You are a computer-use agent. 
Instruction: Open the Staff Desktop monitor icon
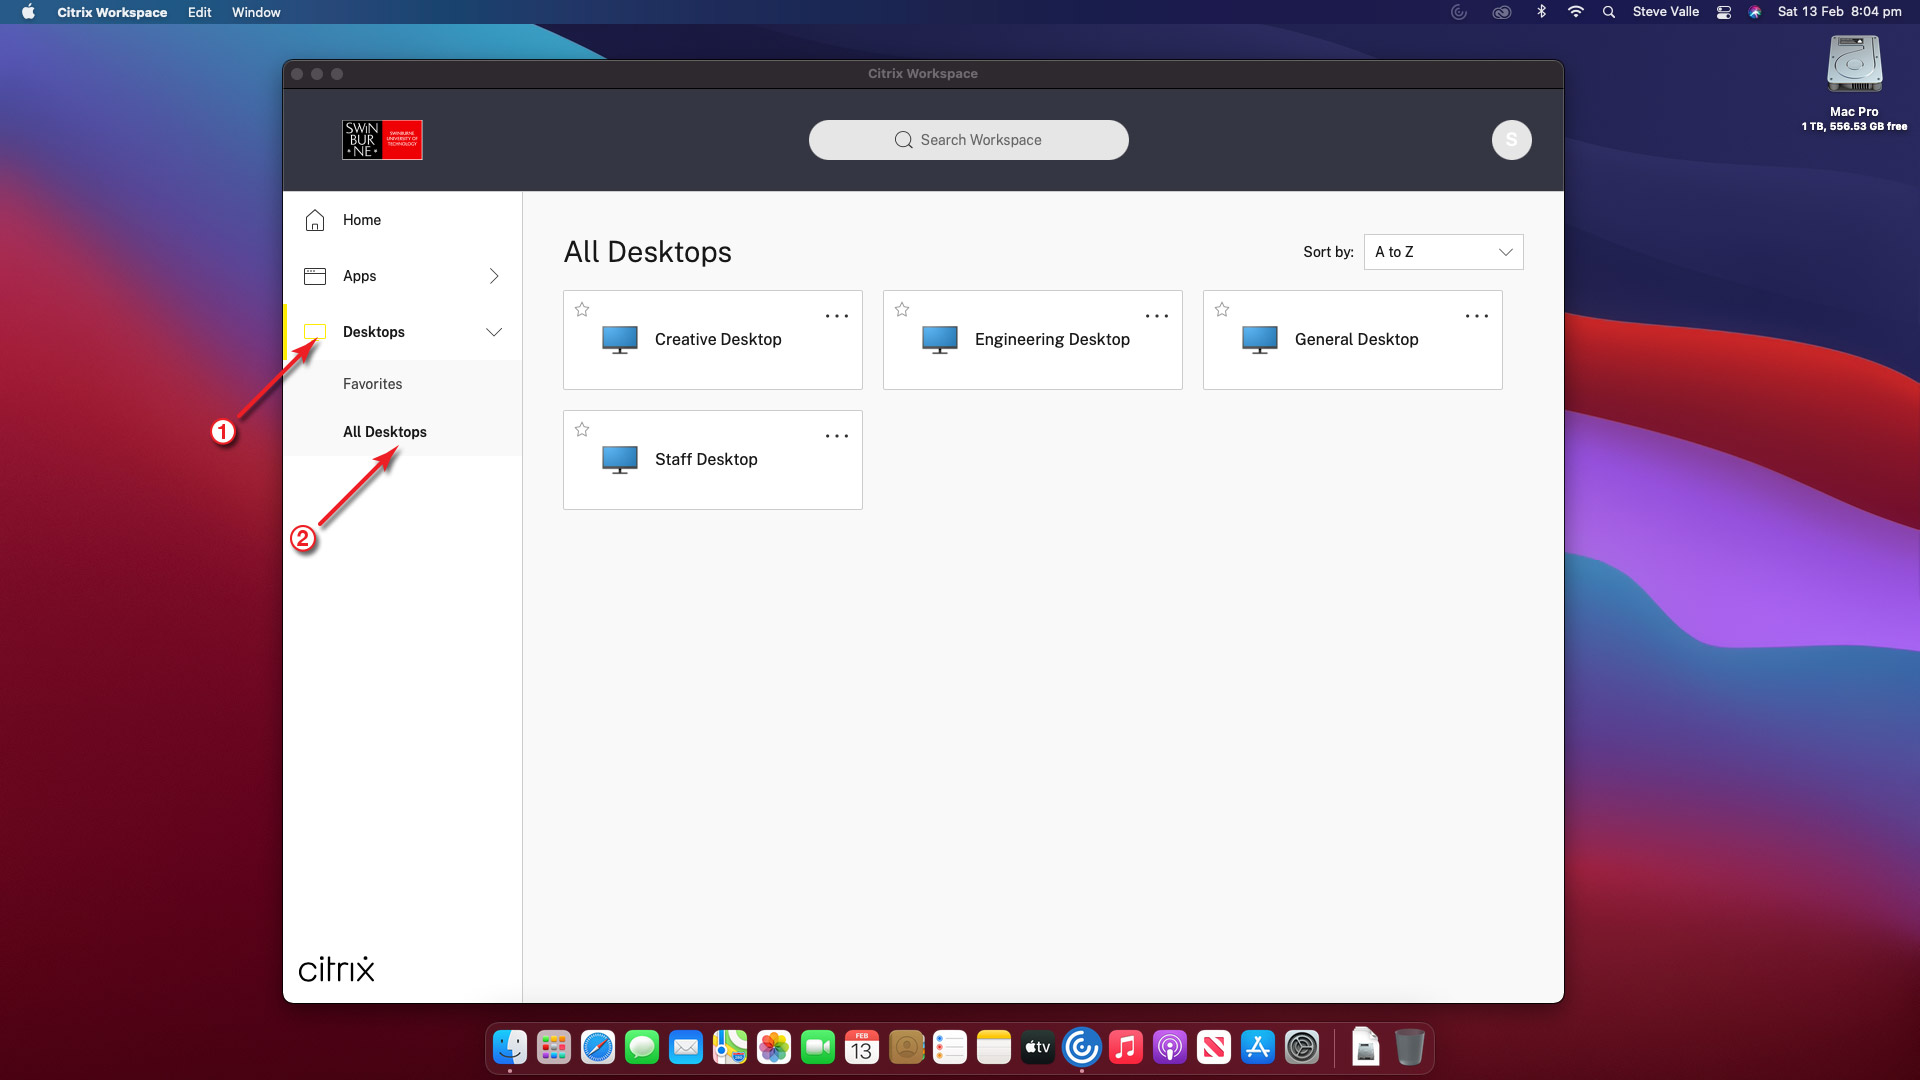click(620, 459)
